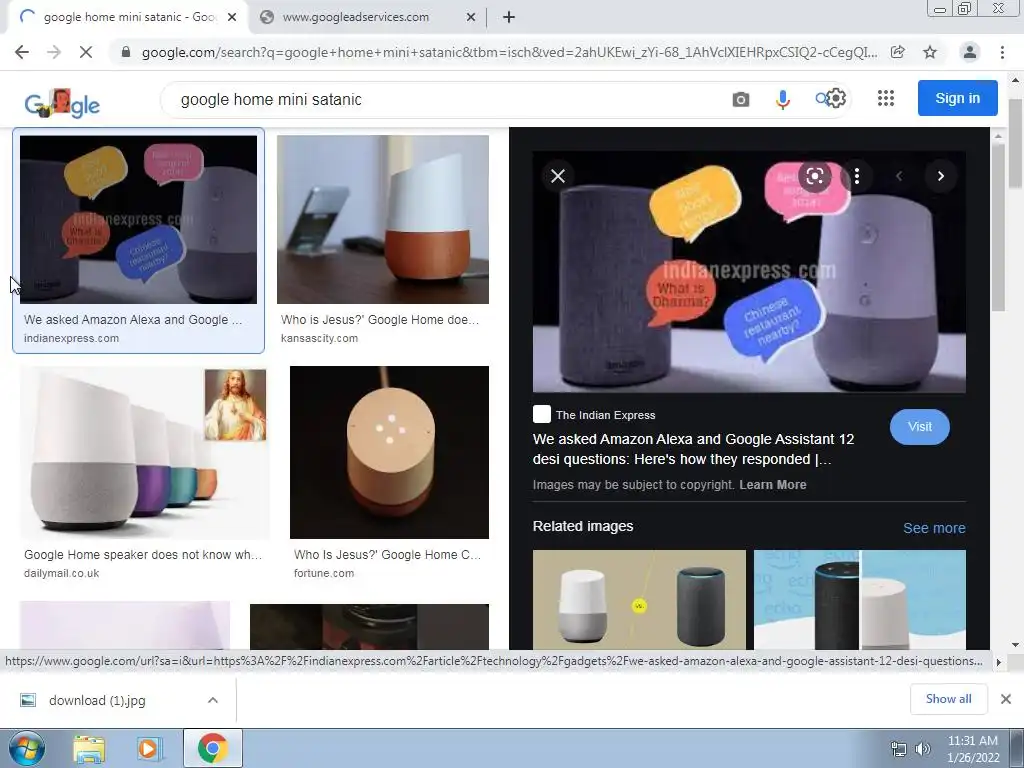Close the image preview panel
The image size is (1024, 768).
click(558, 176)
